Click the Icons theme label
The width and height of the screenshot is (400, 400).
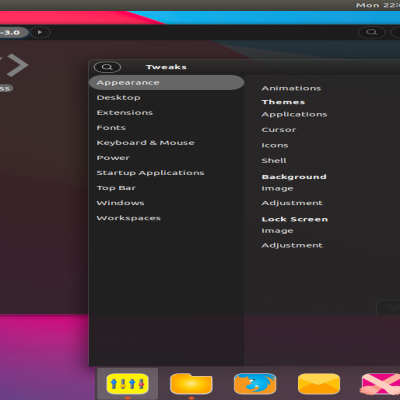pos(275,145)
